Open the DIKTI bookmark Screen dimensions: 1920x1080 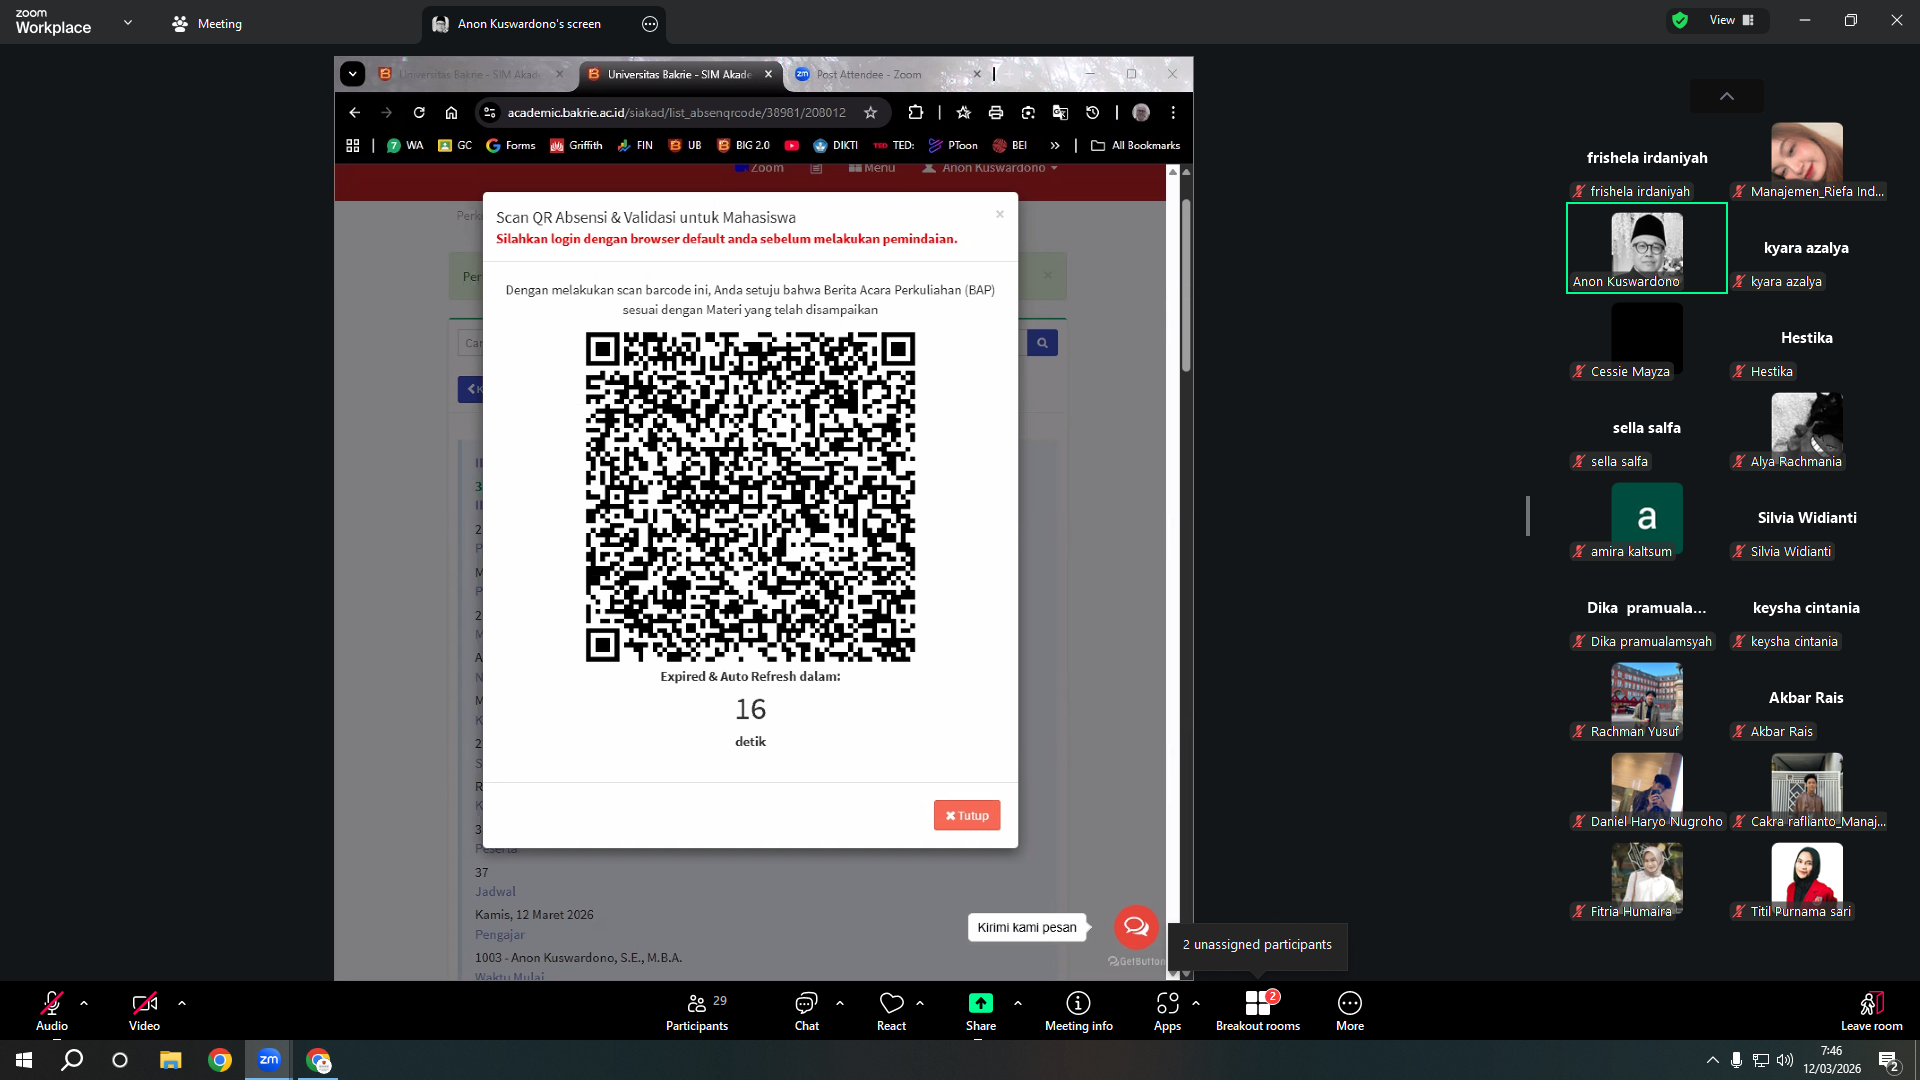point(836,146)
